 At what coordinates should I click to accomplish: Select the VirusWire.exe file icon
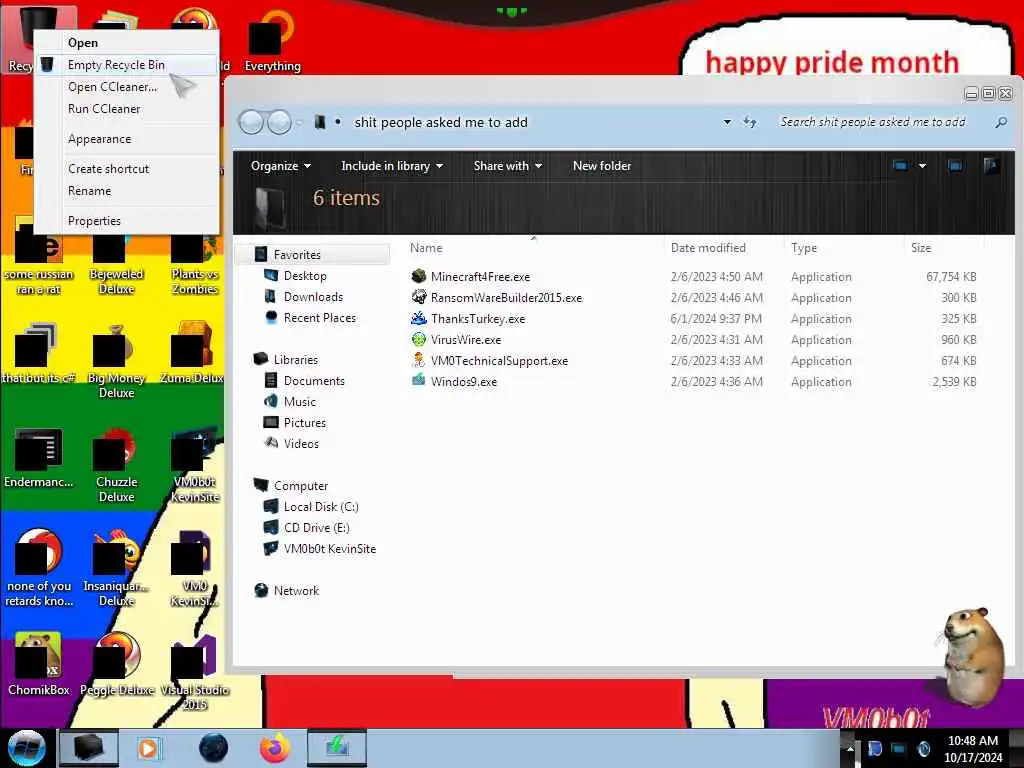coord(419,340)
